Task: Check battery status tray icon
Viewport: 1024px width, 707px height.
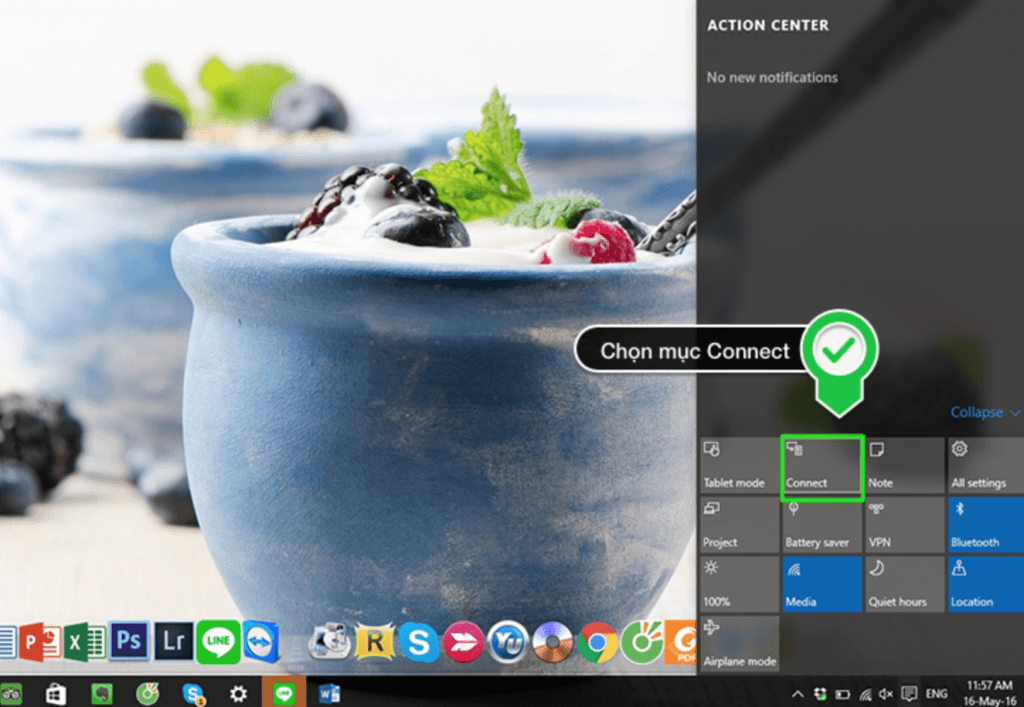Action: 843,694
